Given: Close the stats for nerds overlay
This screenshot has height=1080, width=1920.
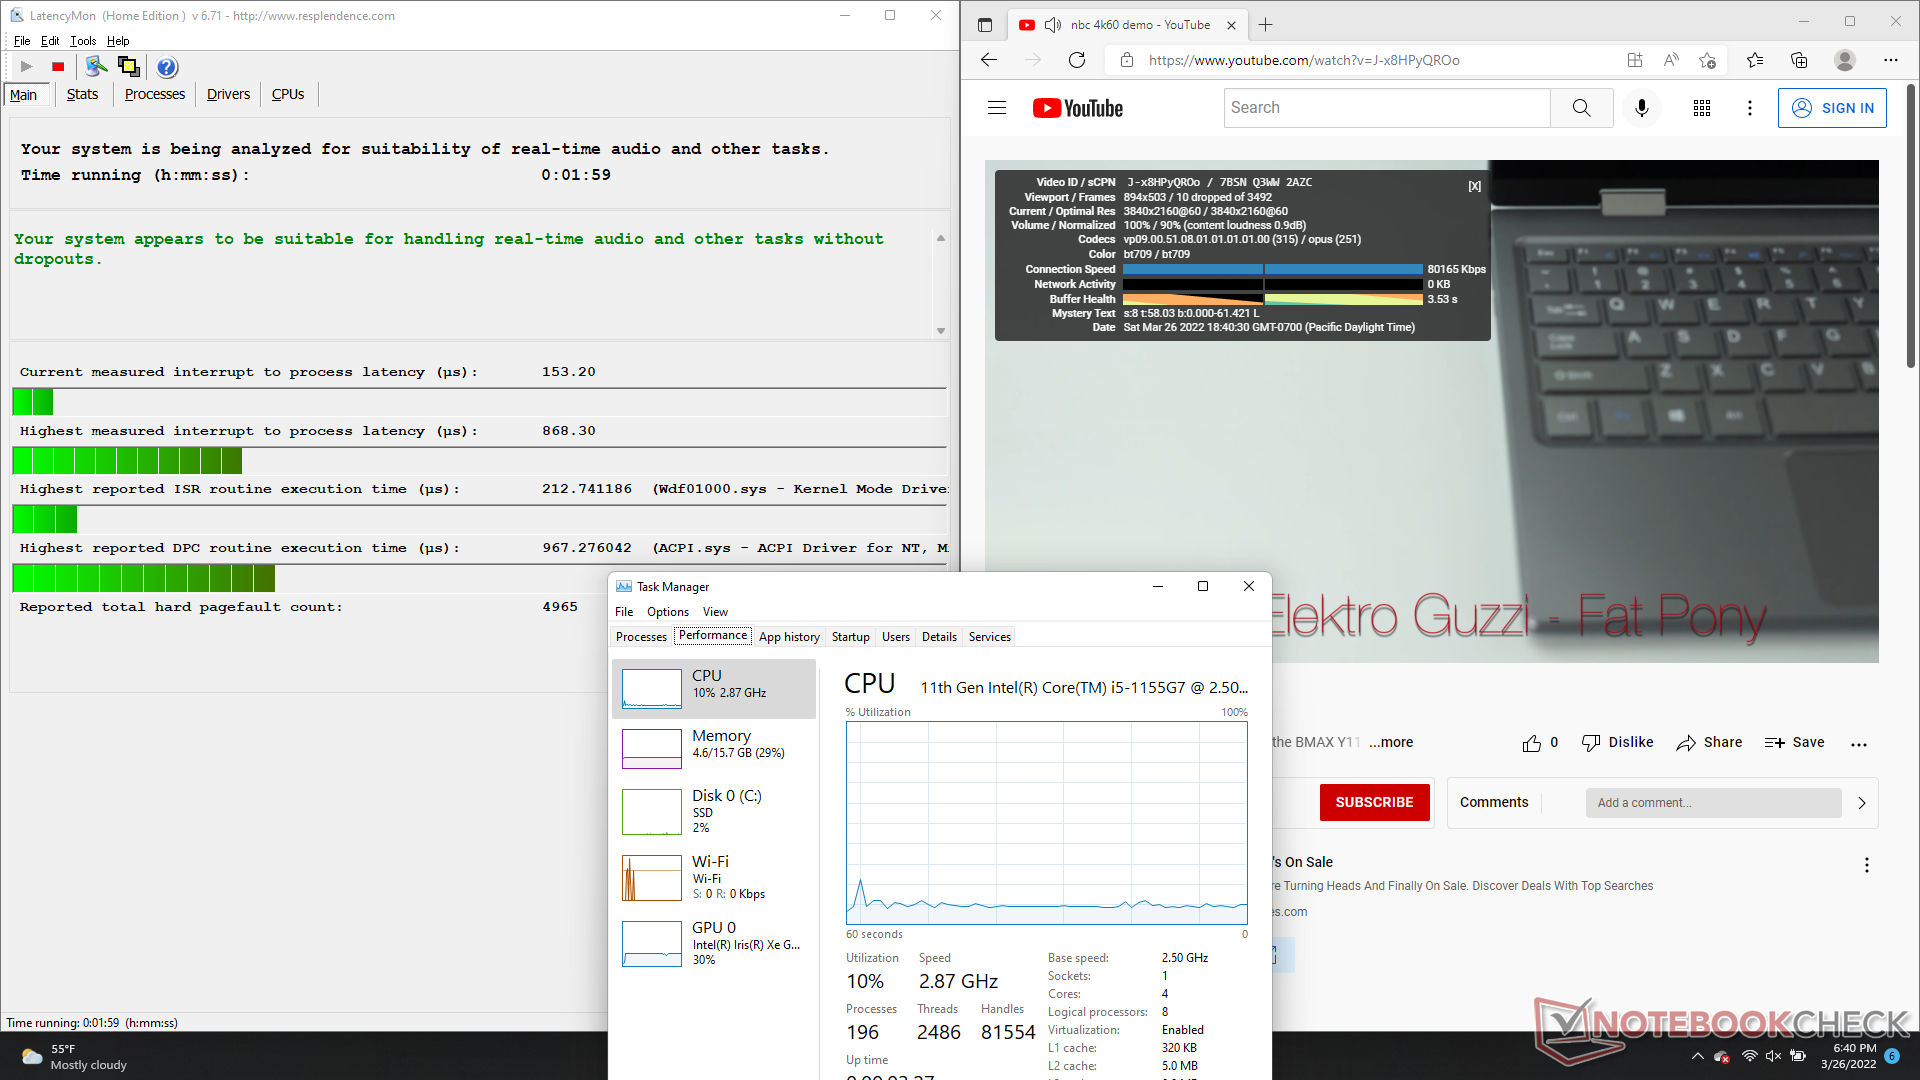Looking at the screenshot, I should pyautogui.click(x=1474, y=186).
